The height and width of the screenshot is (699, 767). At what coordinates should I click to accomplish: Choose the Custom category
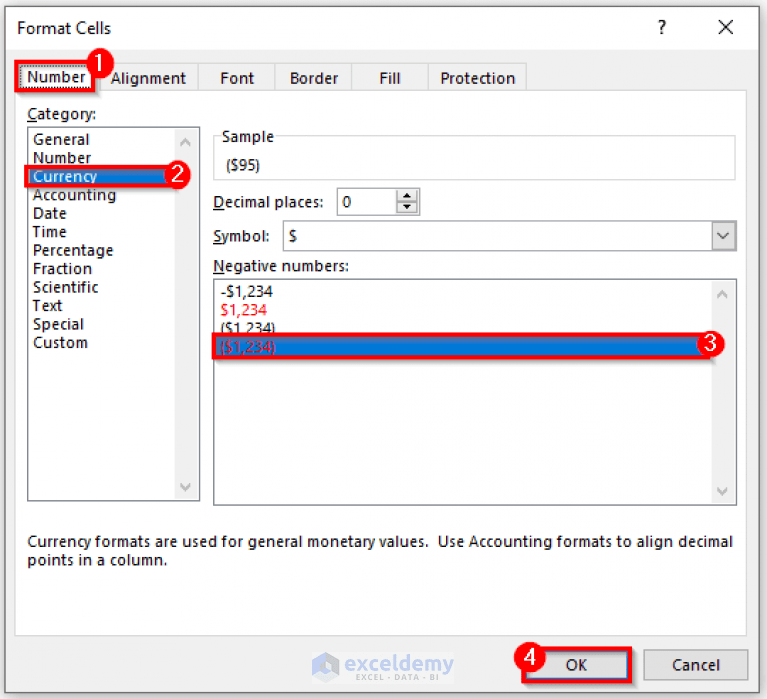pyautogui.click(x=101, y=343)
